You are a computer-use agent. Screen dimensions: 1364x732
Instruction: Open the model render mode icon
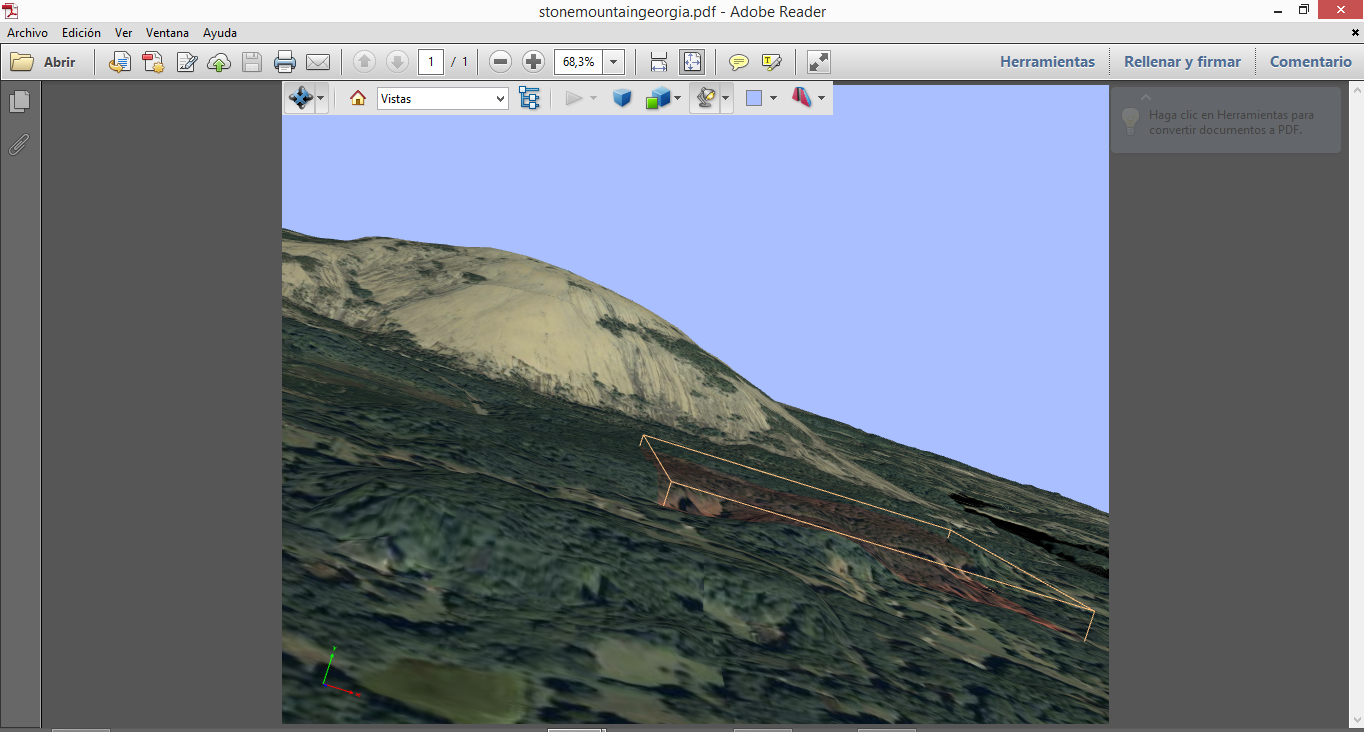point(657,98)
